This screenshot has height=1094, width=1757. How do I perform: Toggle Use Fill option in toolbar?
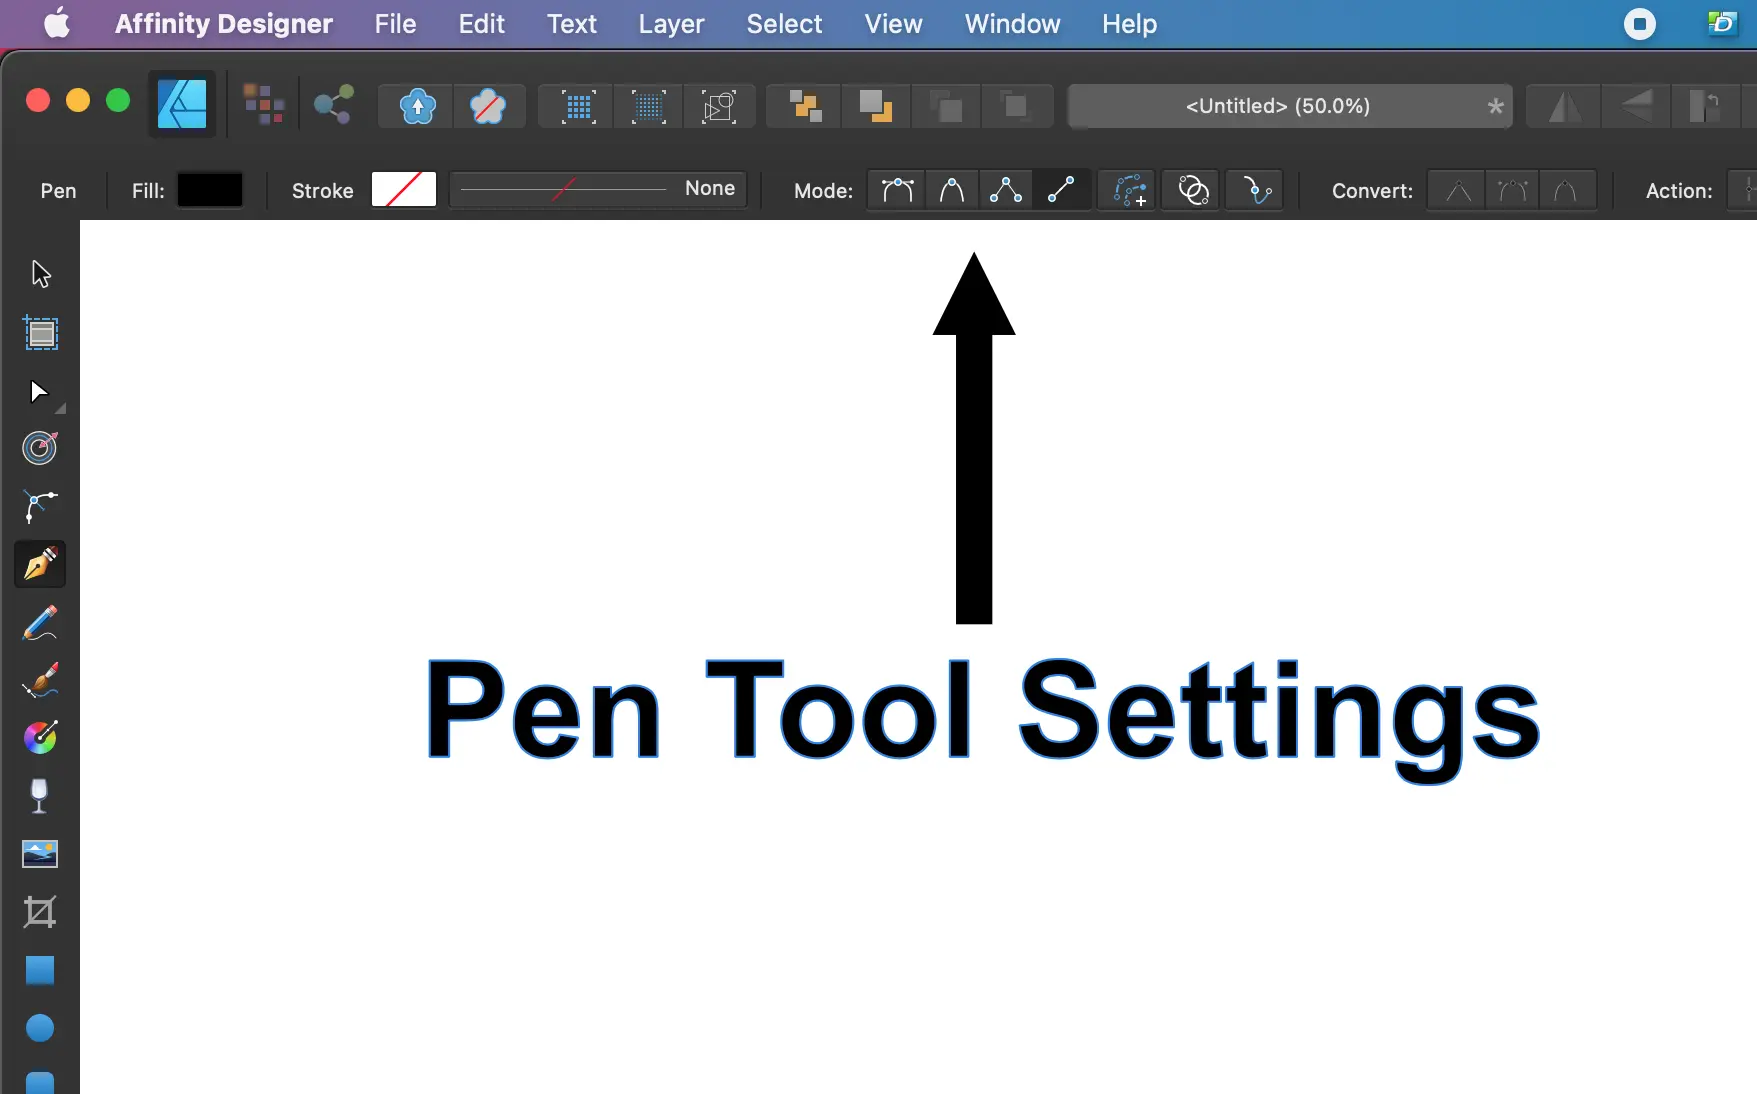(1192, 190)
